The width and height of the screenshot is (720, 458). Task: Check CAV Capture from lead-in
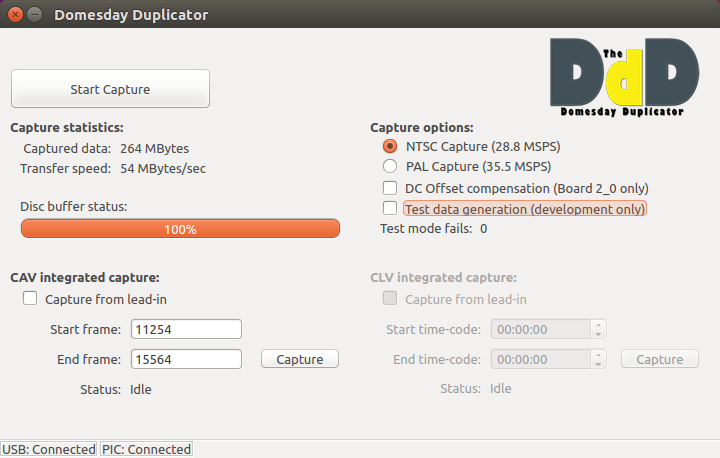click(x=30, y=299)
